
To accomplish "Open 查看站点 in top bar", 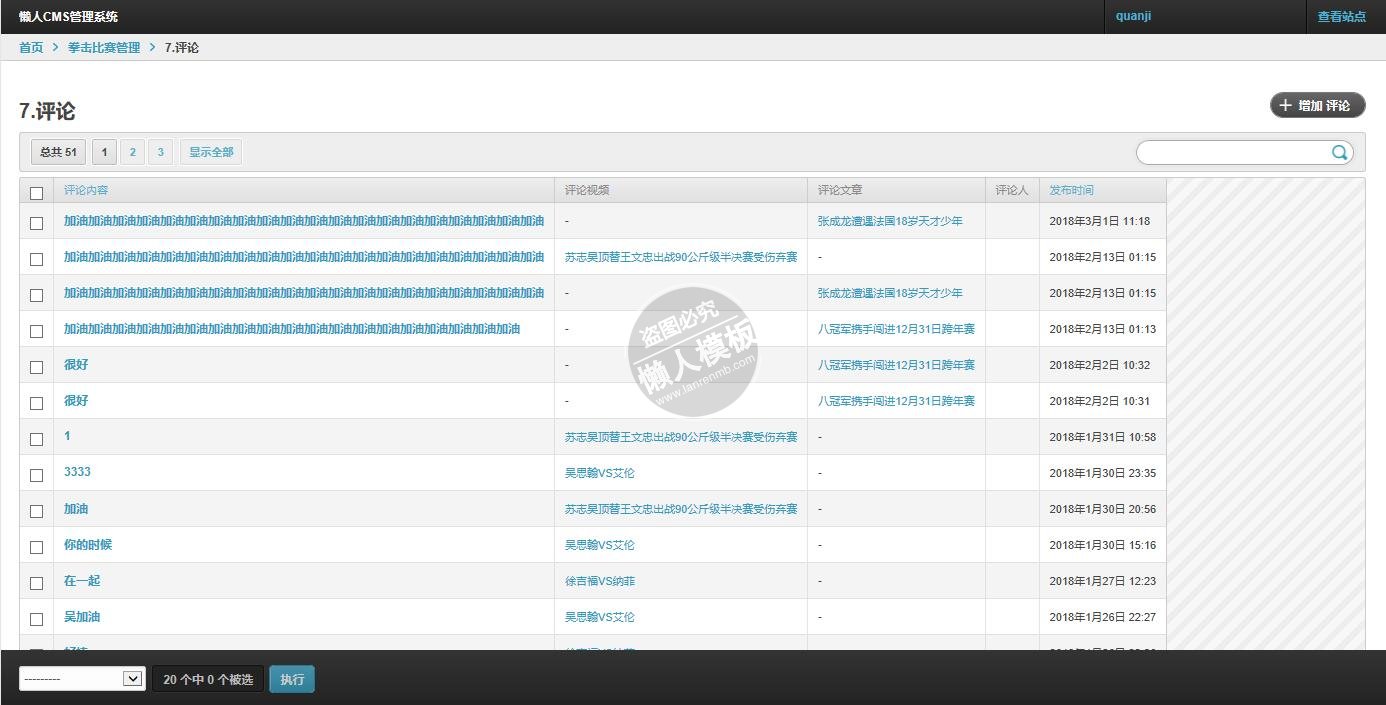I will click(x=1341, y=17).
